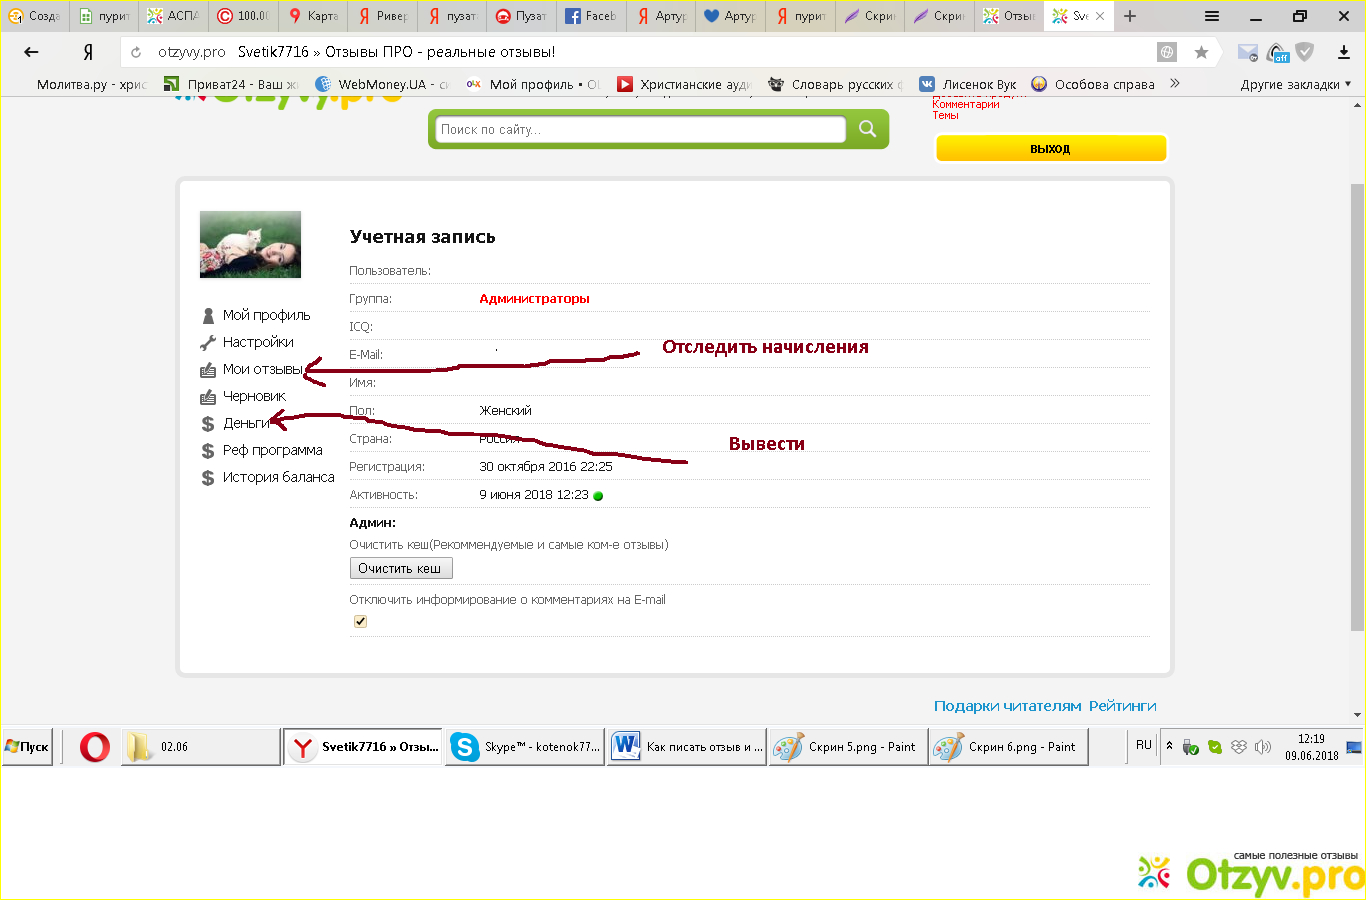
Task: Click the page vertical scrollbar
Action: [1357, 400]
